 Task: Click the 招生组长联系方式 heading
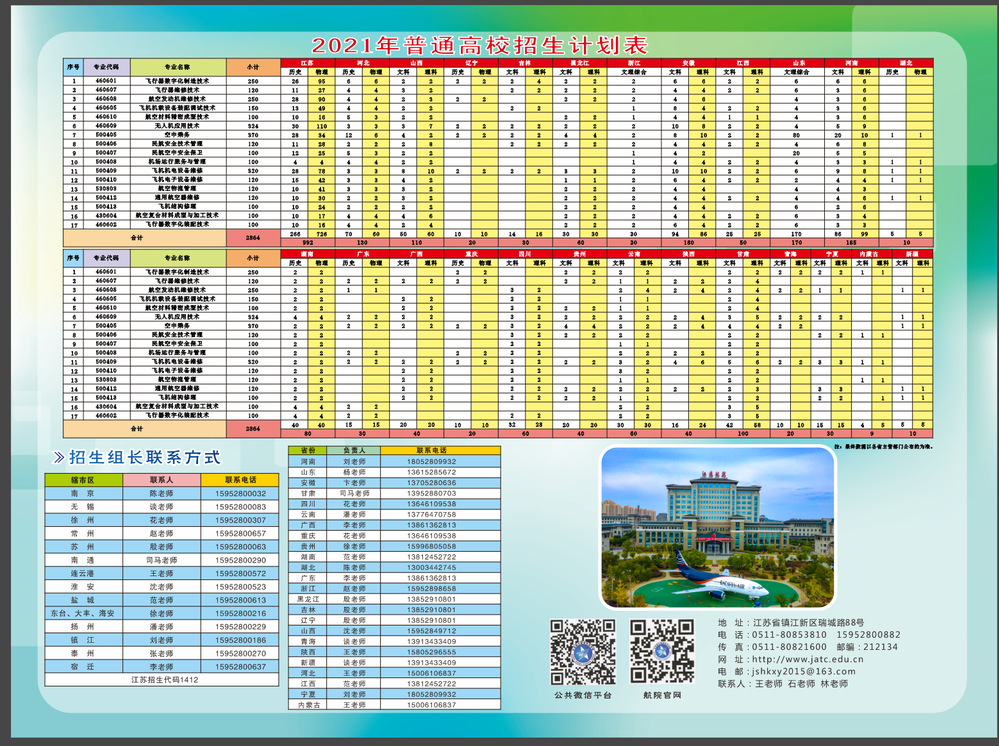(145, 457)
